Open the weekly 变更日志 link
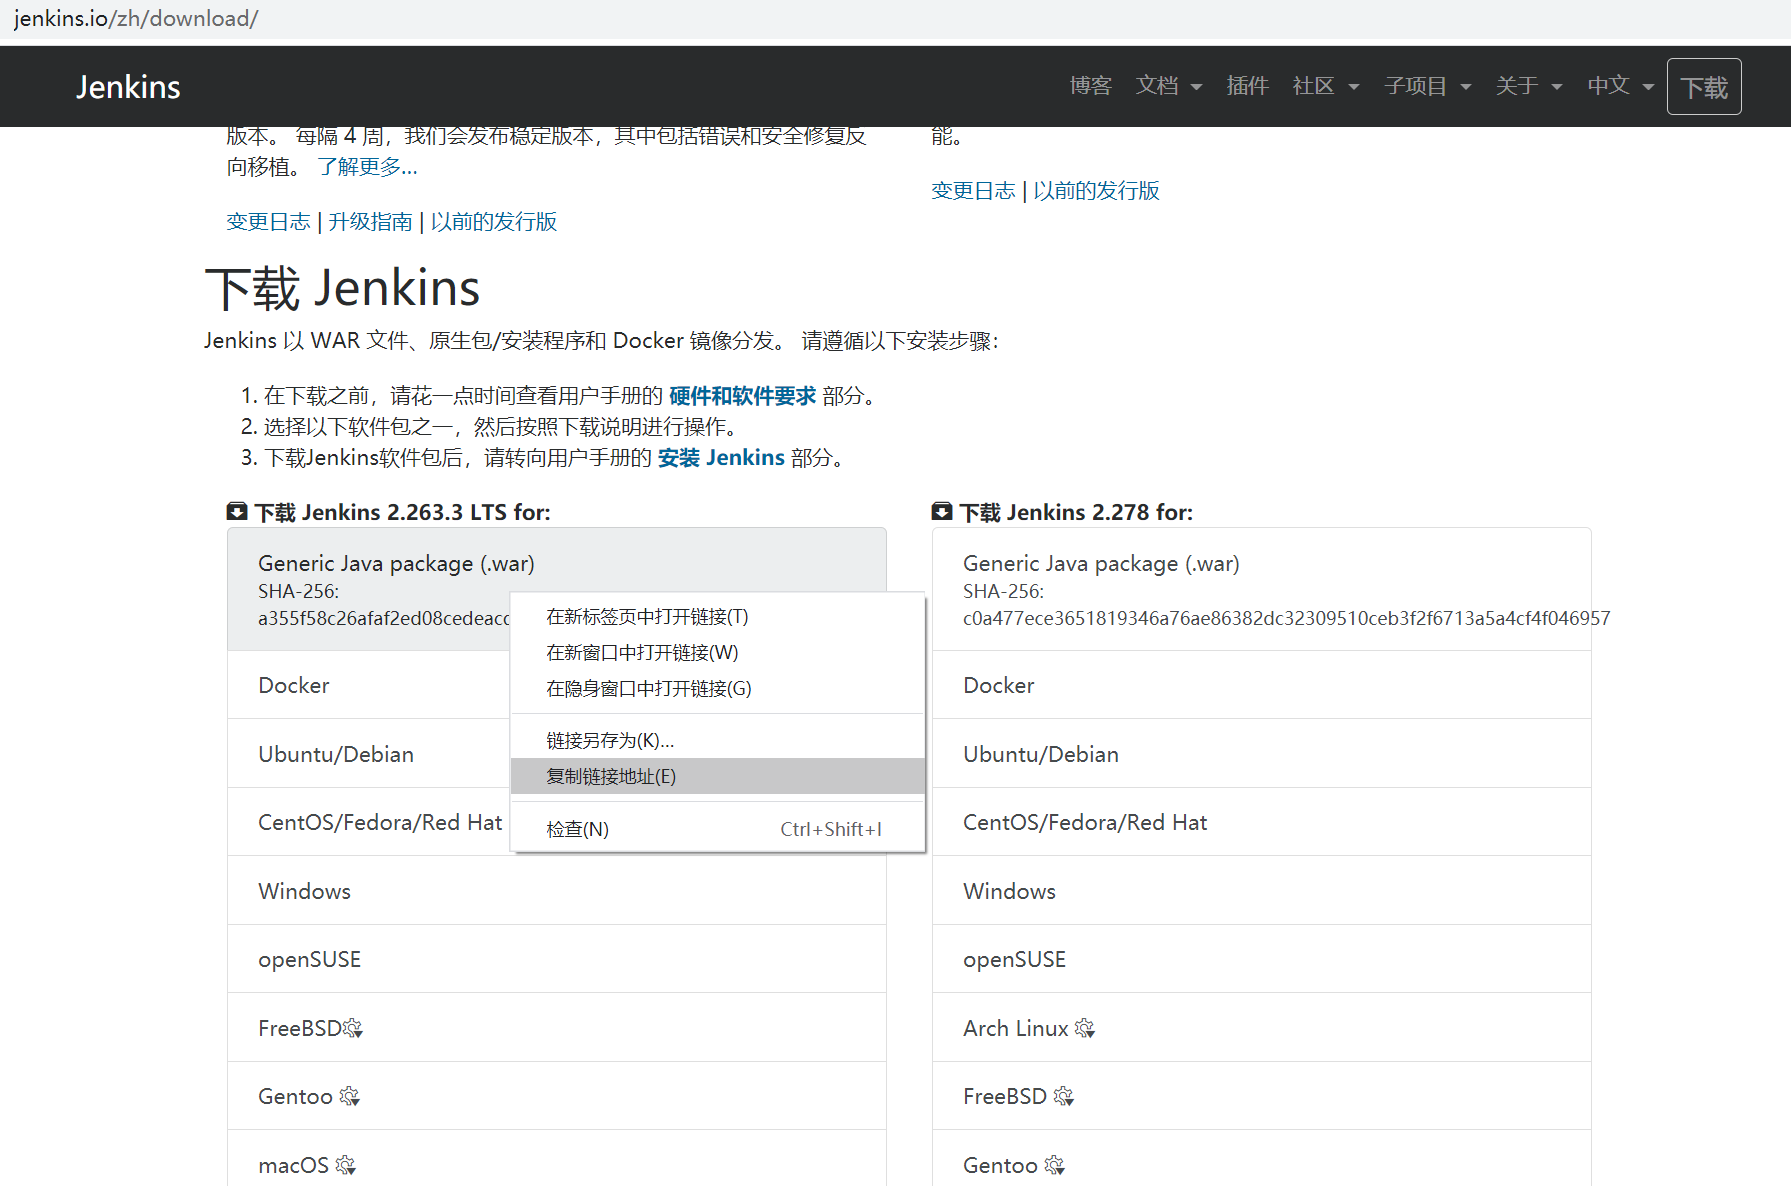 click(973, 191)
